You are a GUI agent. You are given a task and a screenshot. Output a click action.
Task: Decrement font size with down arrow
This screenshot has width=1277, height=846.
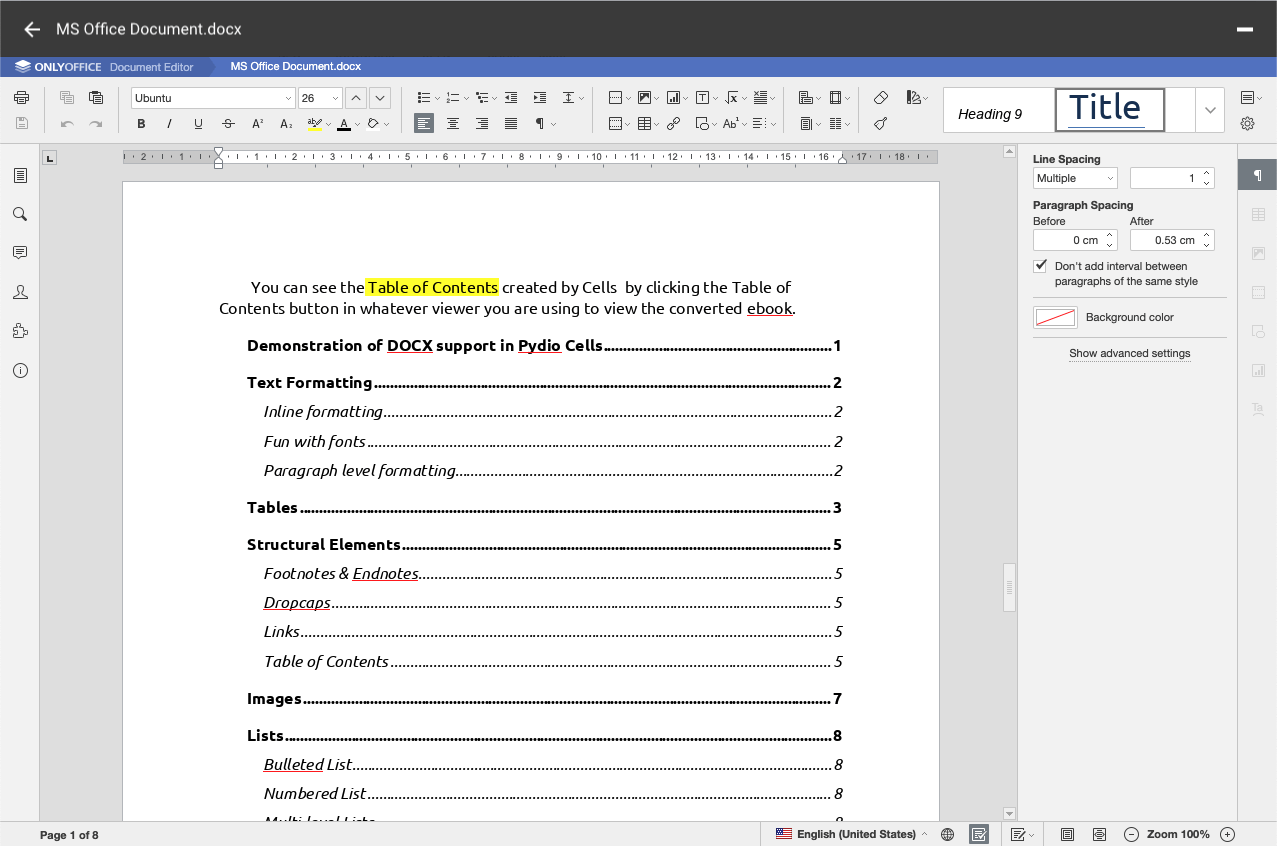tap(379, 98)
